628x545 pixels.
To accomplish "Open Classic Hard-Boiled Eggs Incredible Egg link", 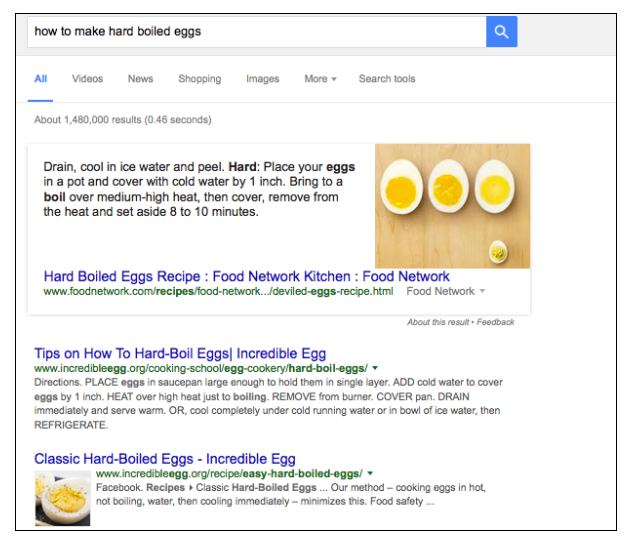I will point(165,459).
